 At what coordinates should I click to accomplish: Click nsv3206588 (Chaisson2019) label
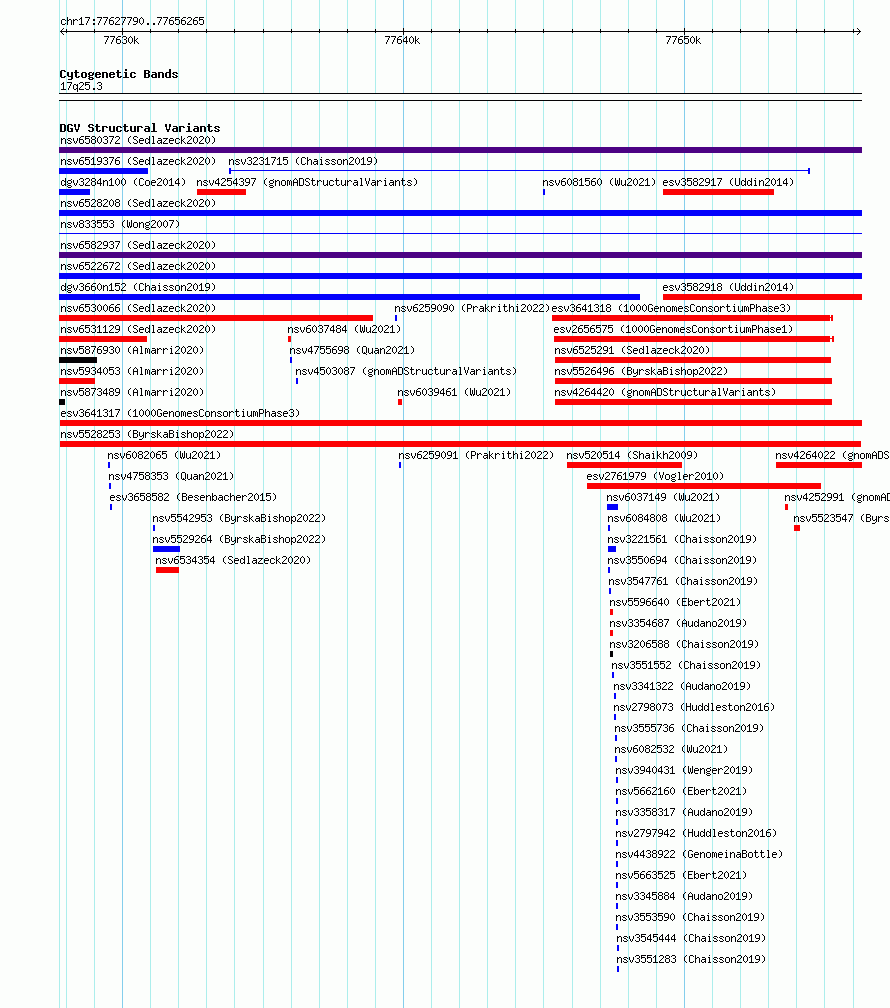[684, 644]
